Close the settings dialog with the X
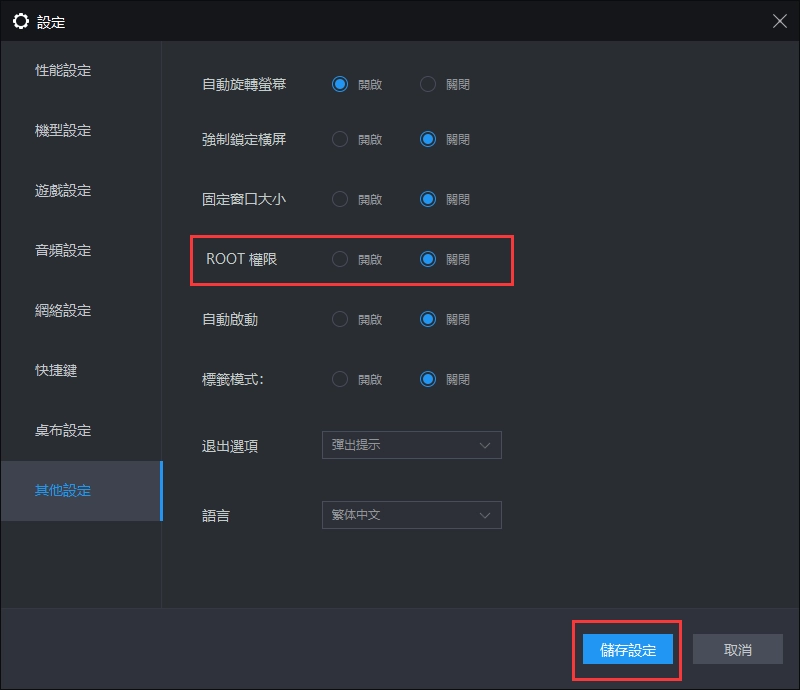 (782, 20)
